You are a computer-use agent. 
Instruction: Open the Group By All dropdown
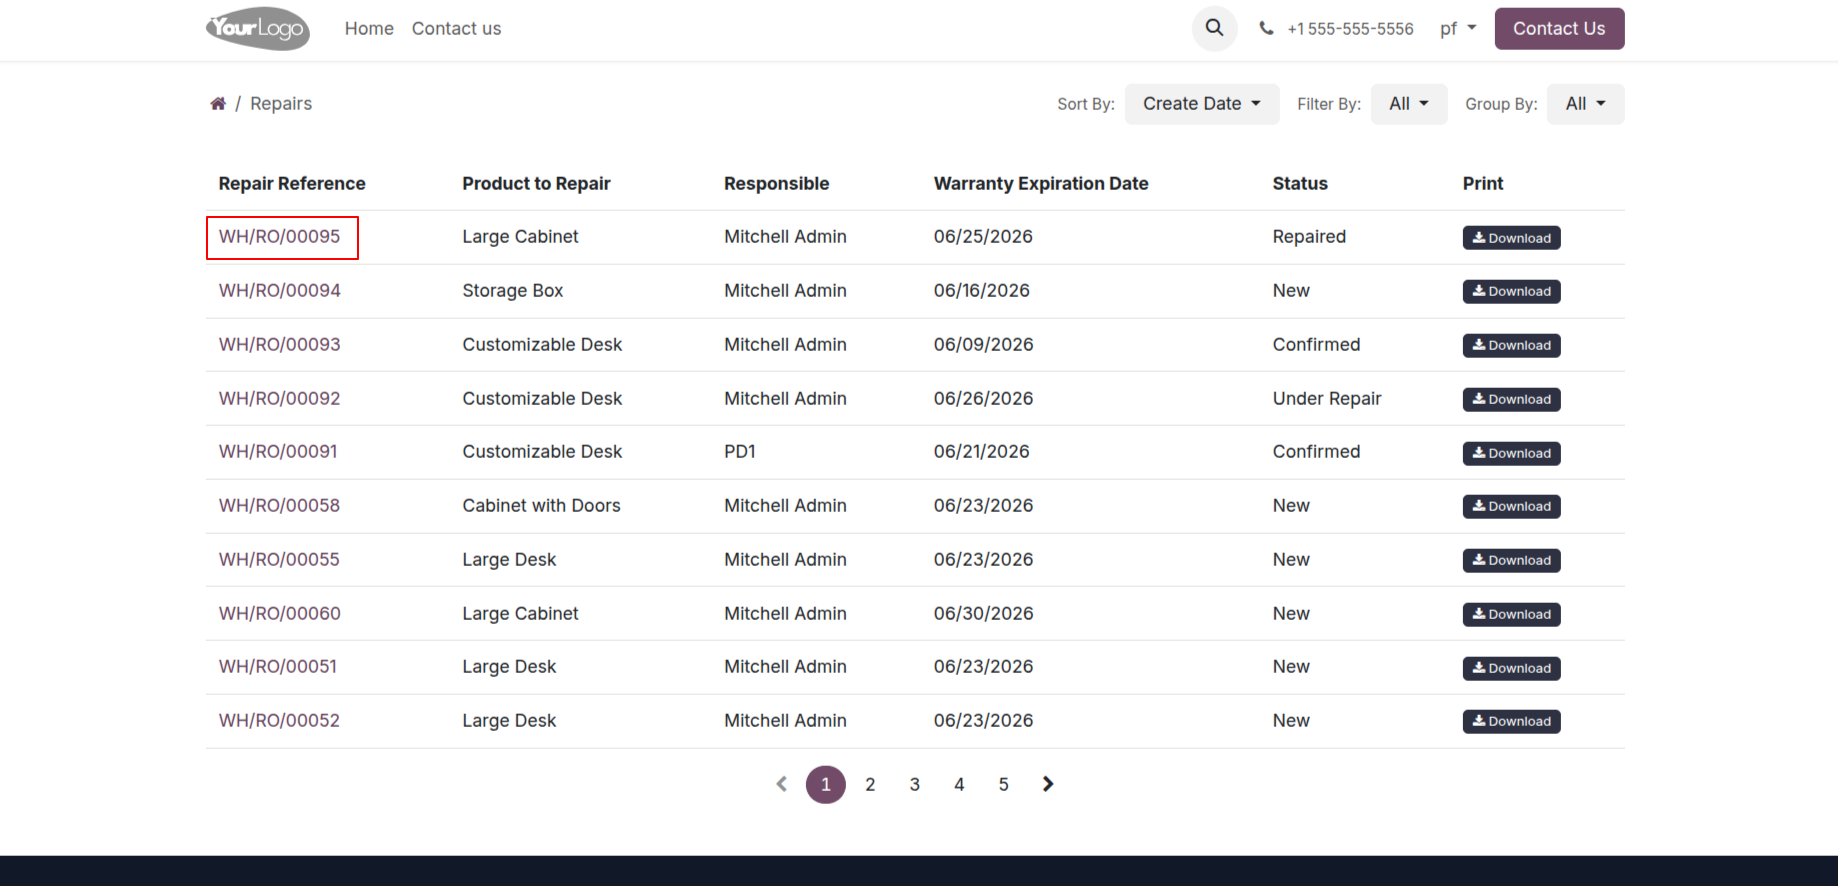pyautogui.click(x=1585, y=104)
